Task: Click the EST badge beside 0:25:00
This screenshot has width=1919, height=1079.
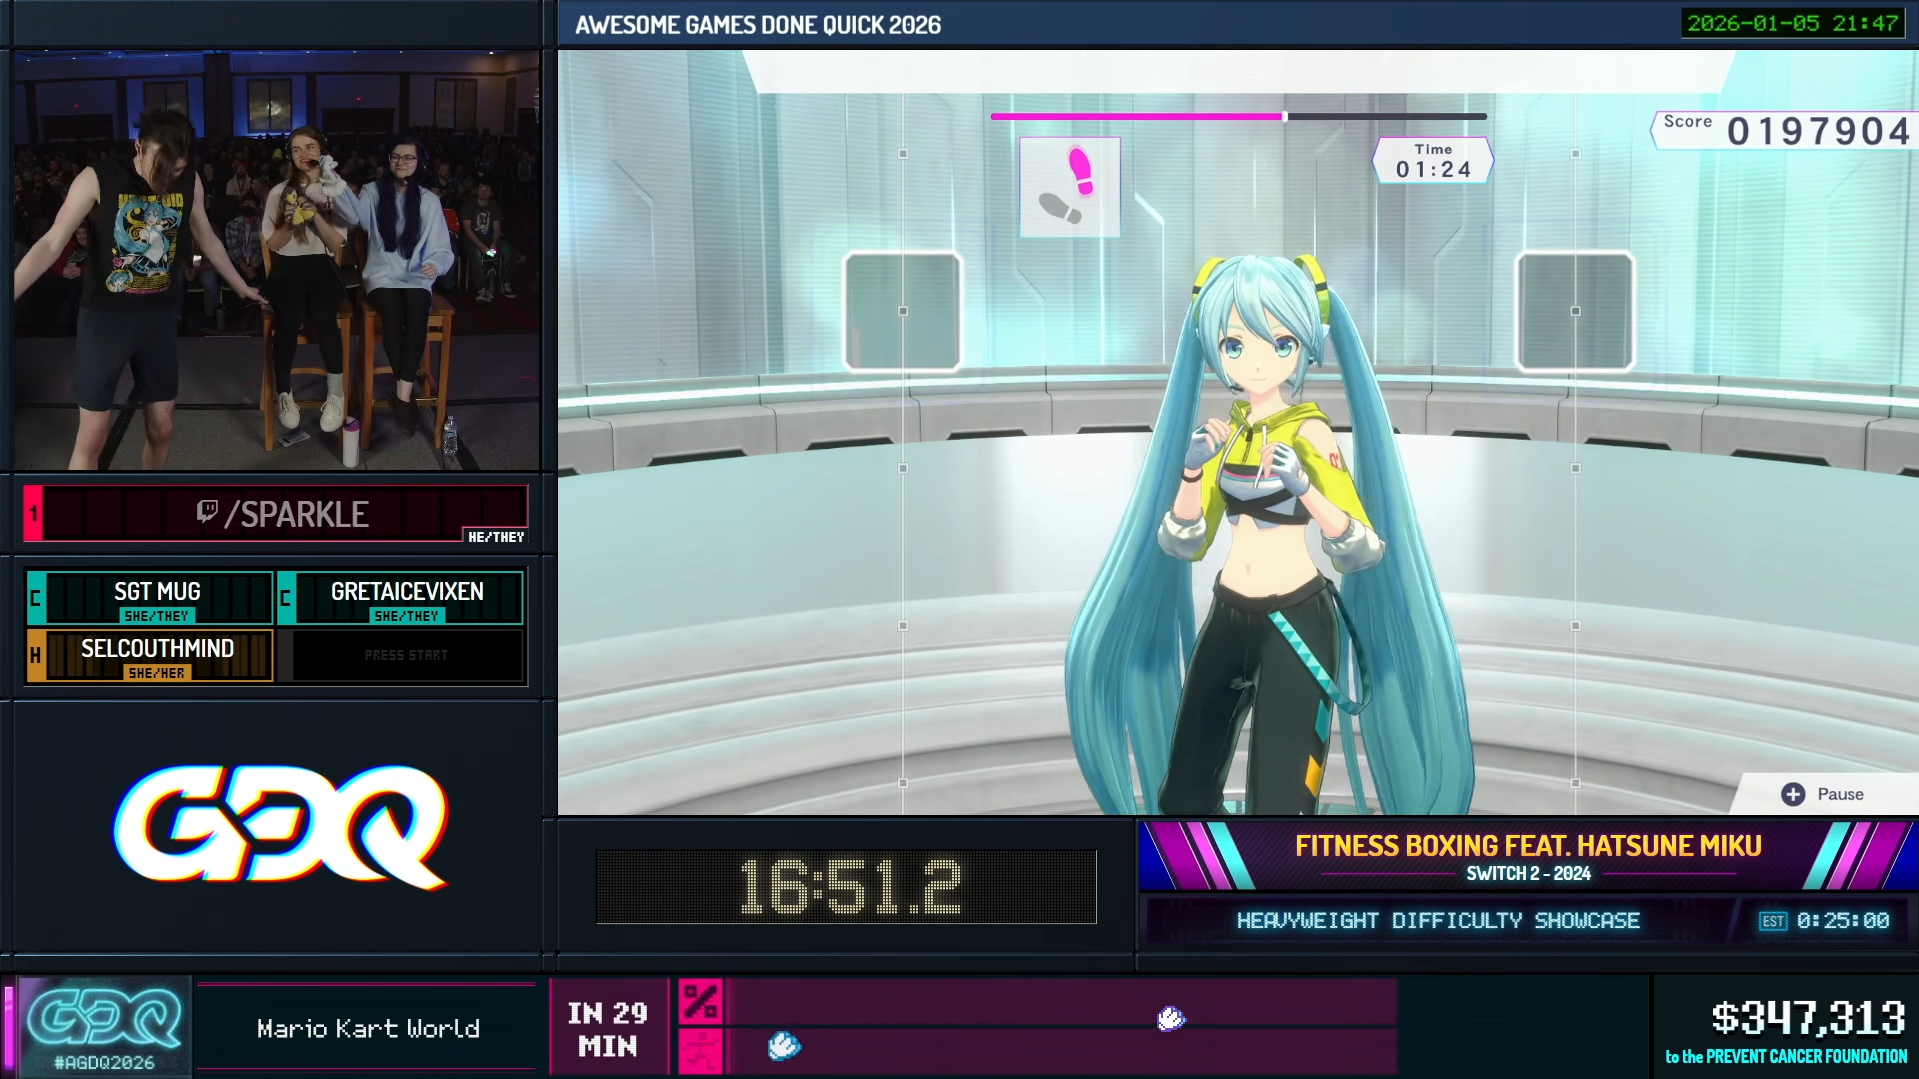Action: 1773,921
